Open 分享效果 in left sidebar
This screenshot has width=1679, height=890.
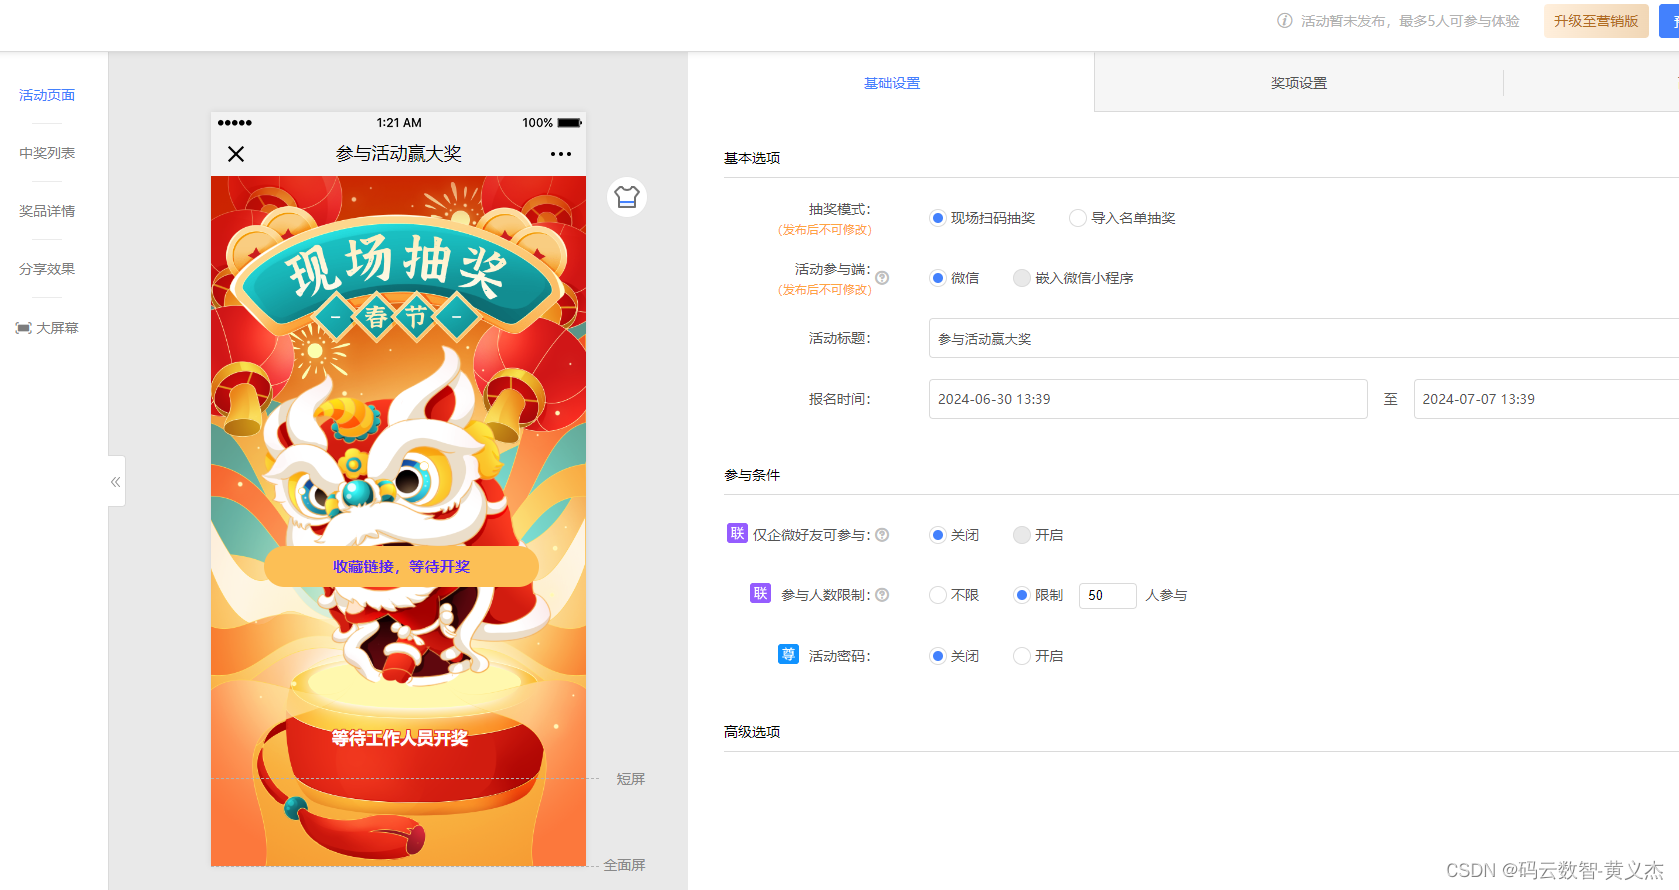pyautogui.click(x=47, y=269)
